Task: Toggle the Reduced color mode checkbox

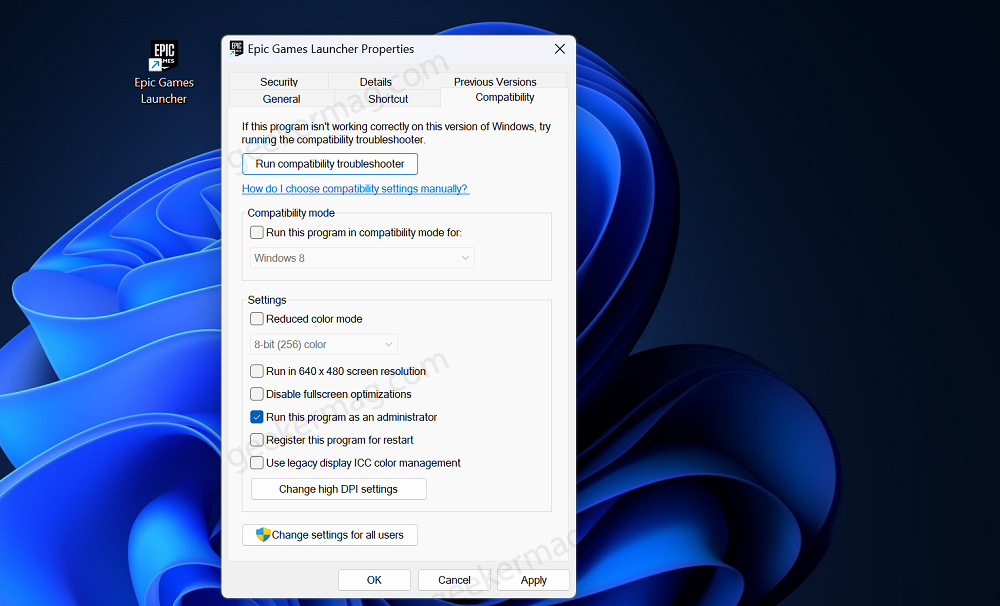Action: (x=257, y=319)
